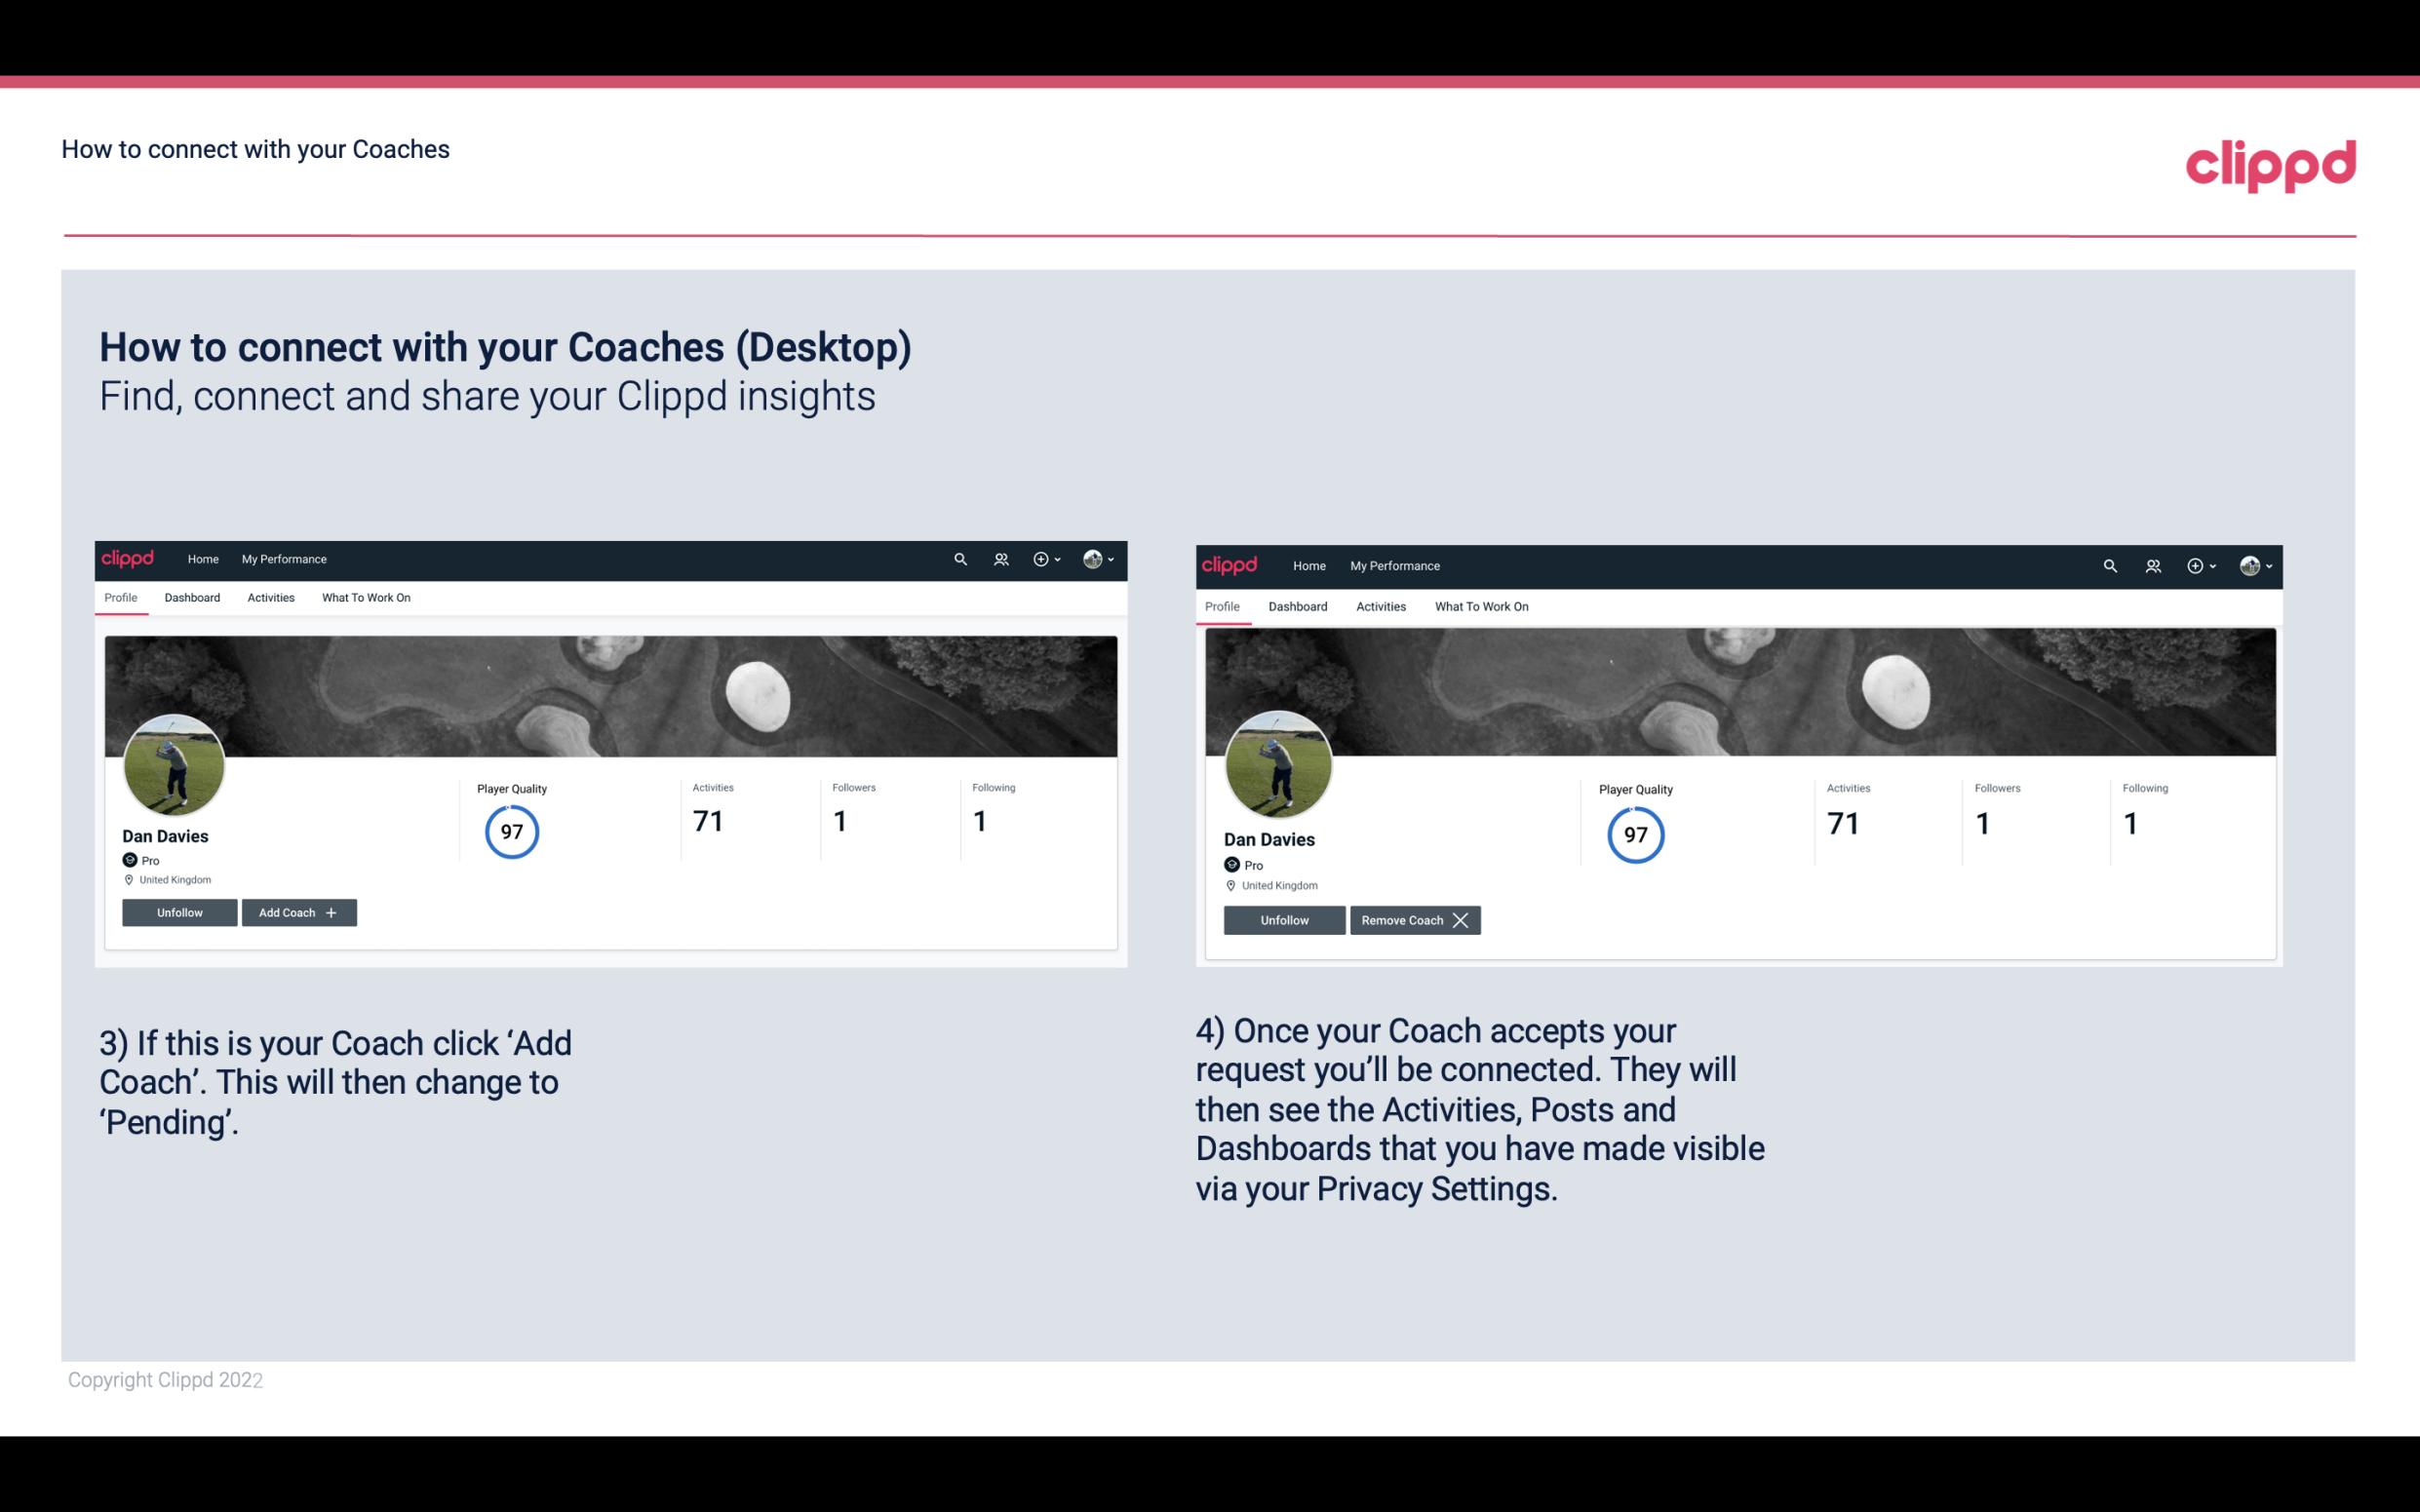Select the What To Work On tab
The height and width of the screenshot is (1512, 2420).
[363, 598]
